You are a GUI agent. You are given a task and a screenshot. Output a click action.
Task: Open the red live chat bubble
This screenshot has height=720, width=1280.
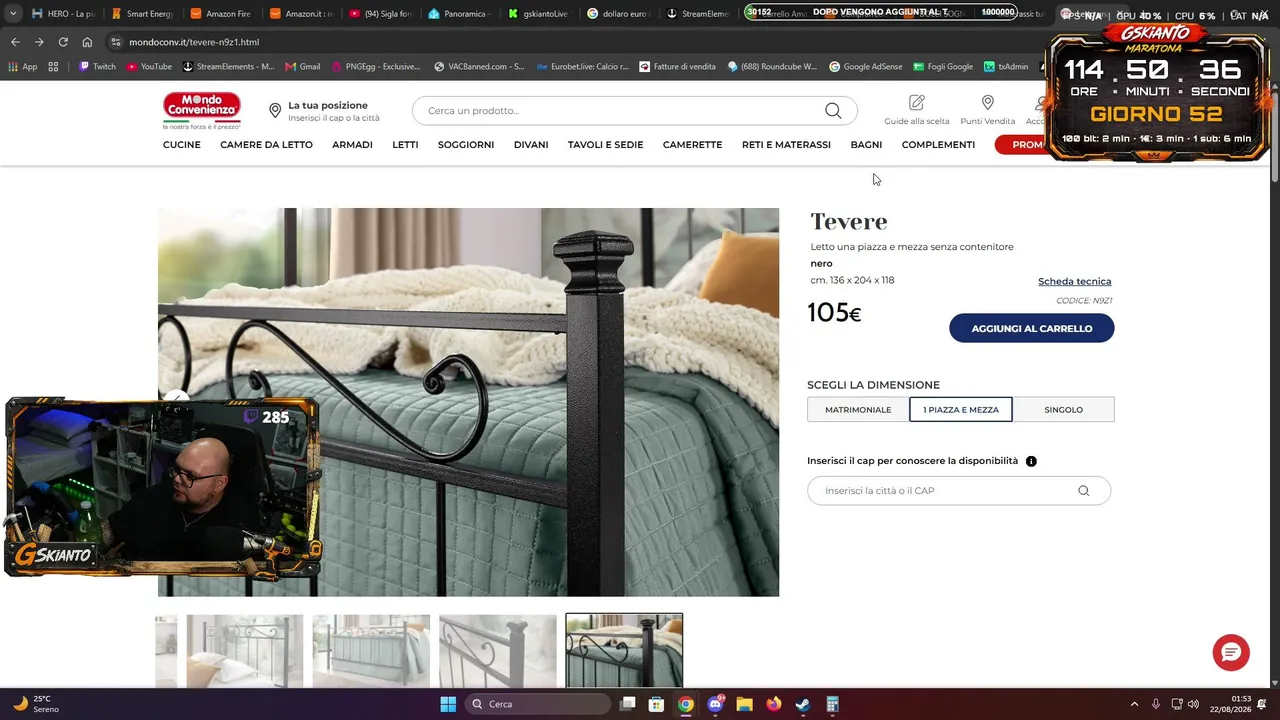coord(1231,652)
